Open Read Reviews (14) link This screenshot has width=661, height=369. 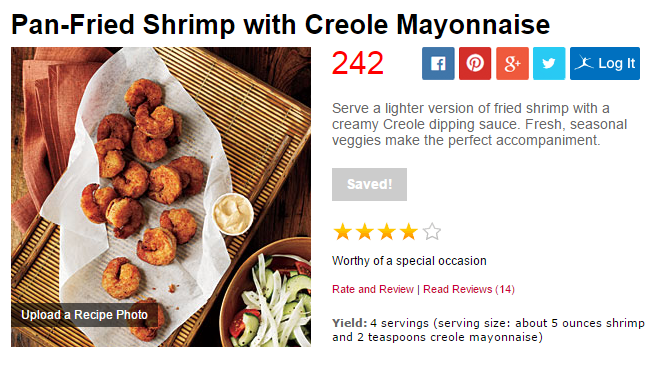[469, 289]
